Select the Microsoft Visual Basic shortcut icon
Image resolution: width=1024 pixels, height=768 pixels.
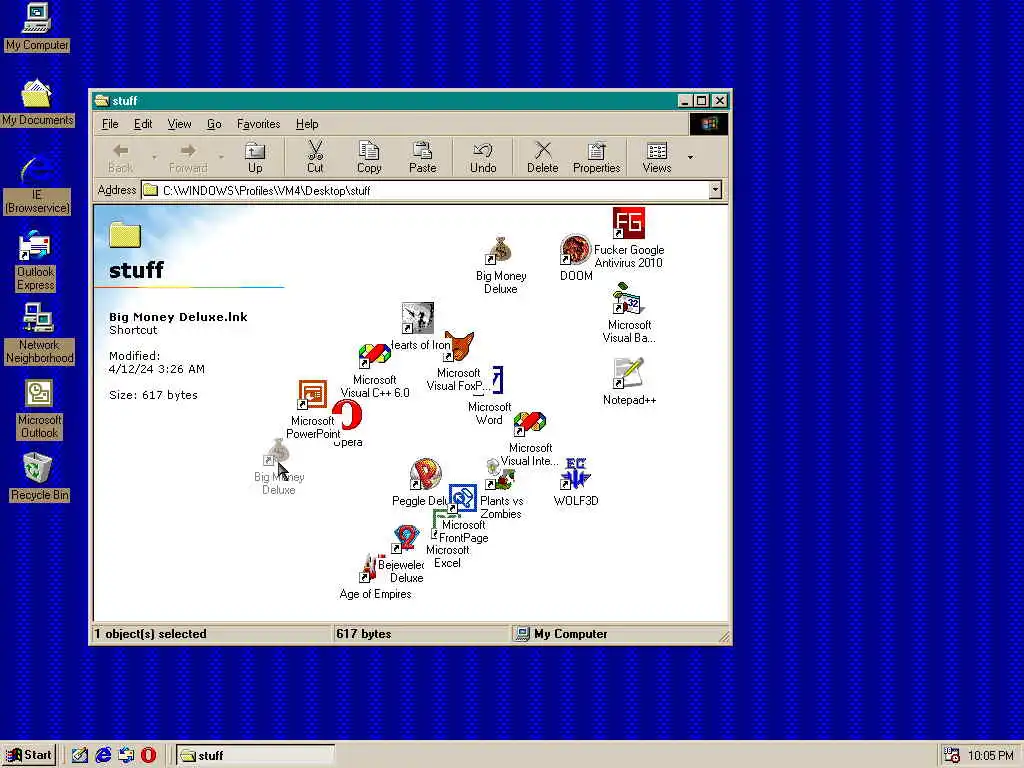click(628, 298)
